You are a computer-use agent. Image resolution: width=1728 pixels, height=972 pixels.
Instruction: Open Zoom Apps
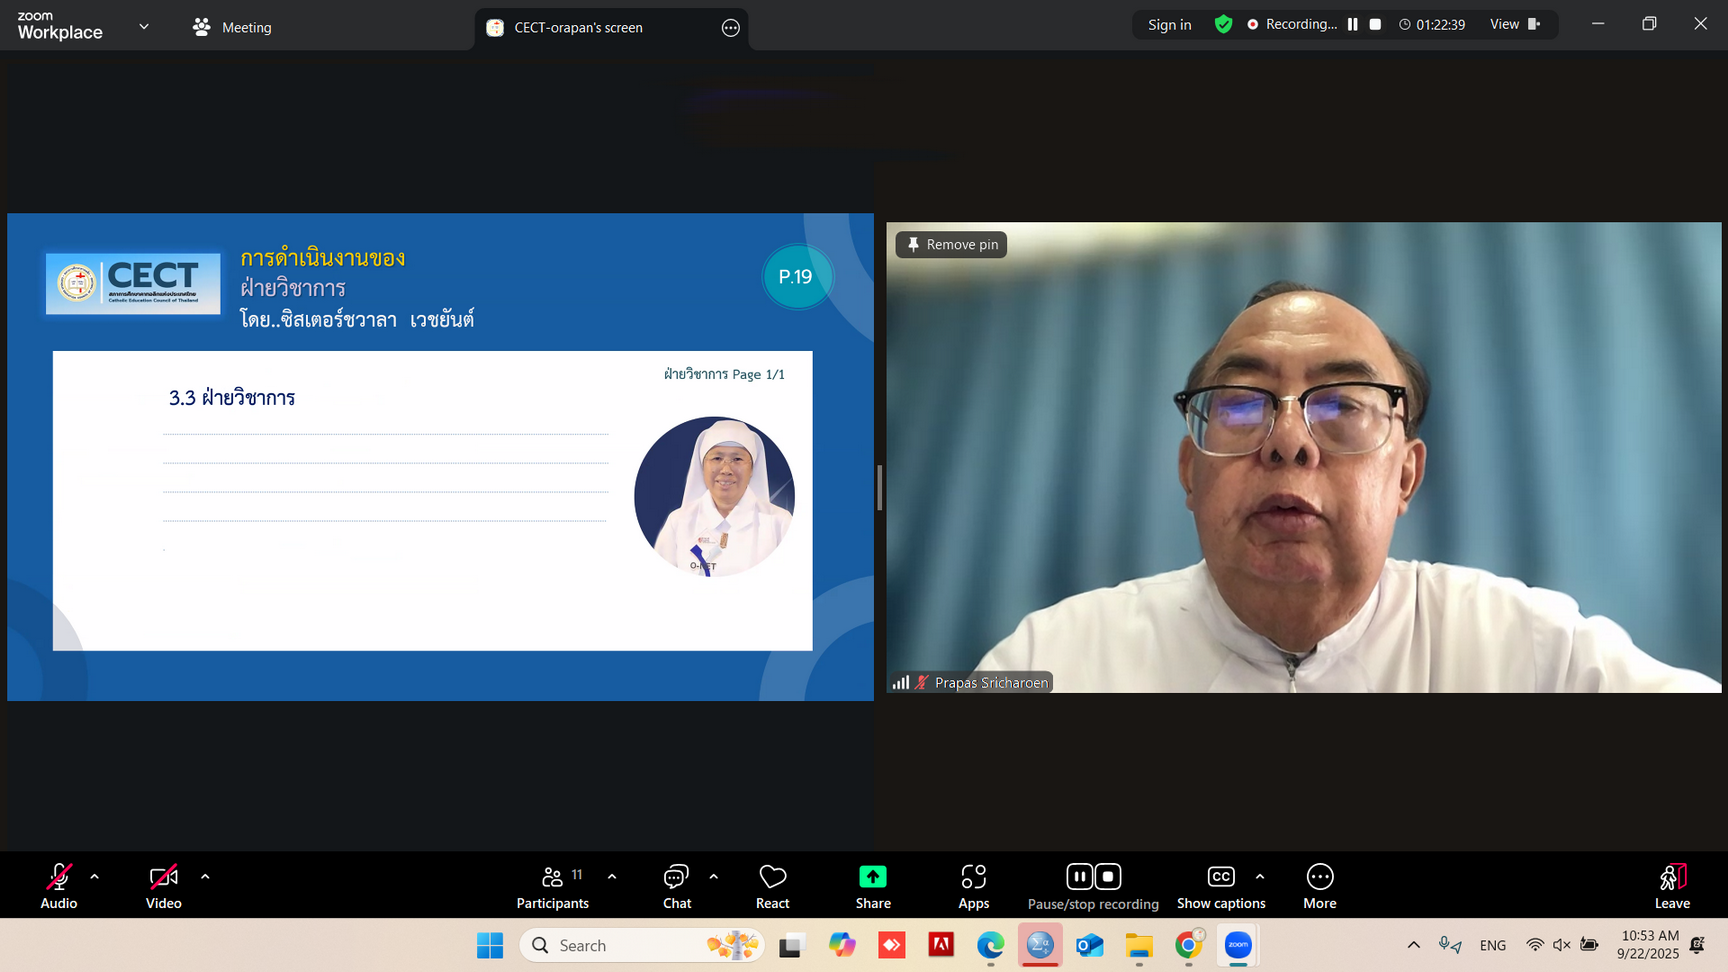(973, 886)
